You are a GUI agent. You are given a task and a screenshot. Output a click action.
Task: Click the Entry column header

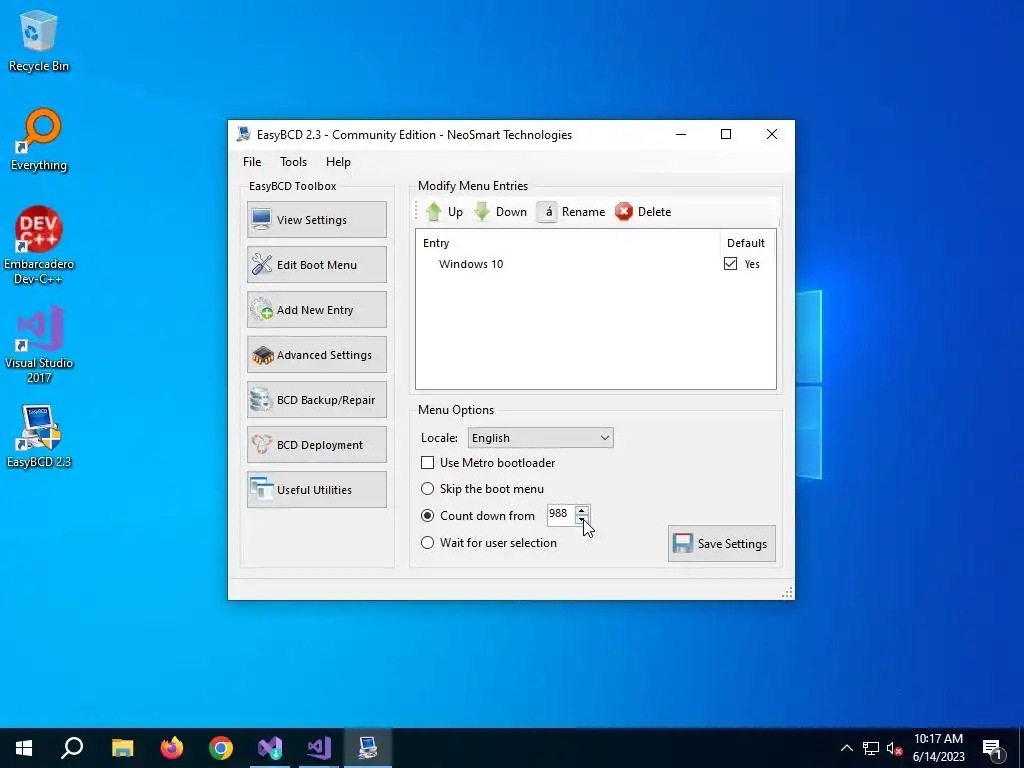436,243
